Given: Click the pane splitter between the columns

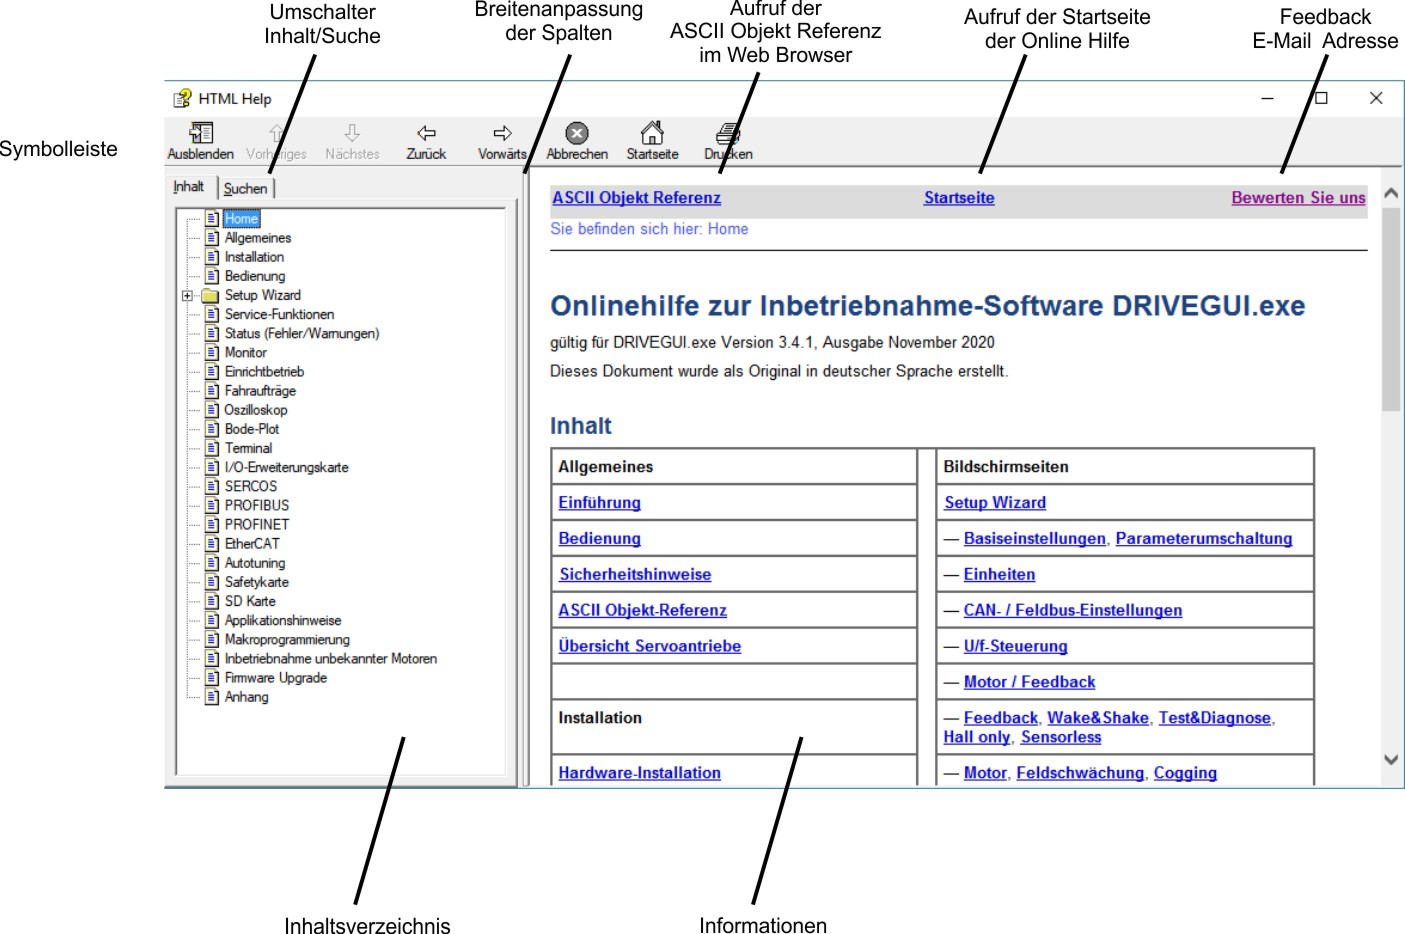Looking at the screenshot, I should click(x=522, y=480).
